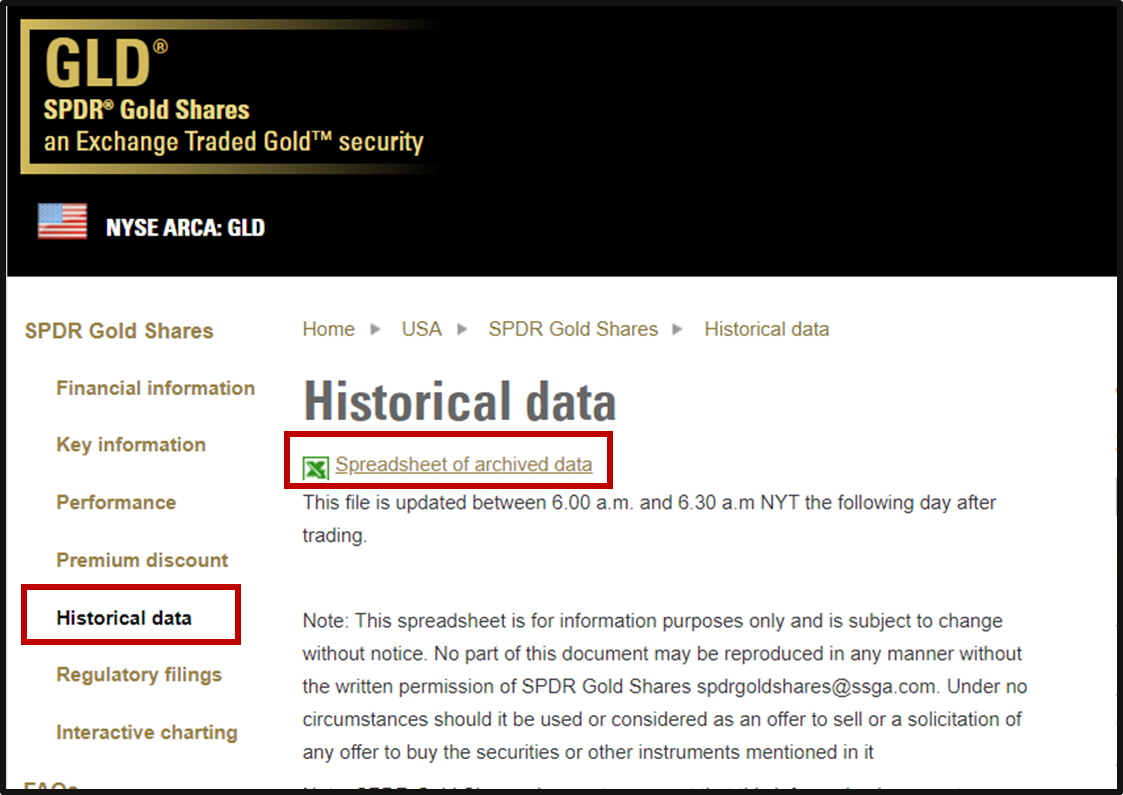Select Historical data in the sidebar
The width and height of the screenshot is (1123, 795).
coord(124,617)
